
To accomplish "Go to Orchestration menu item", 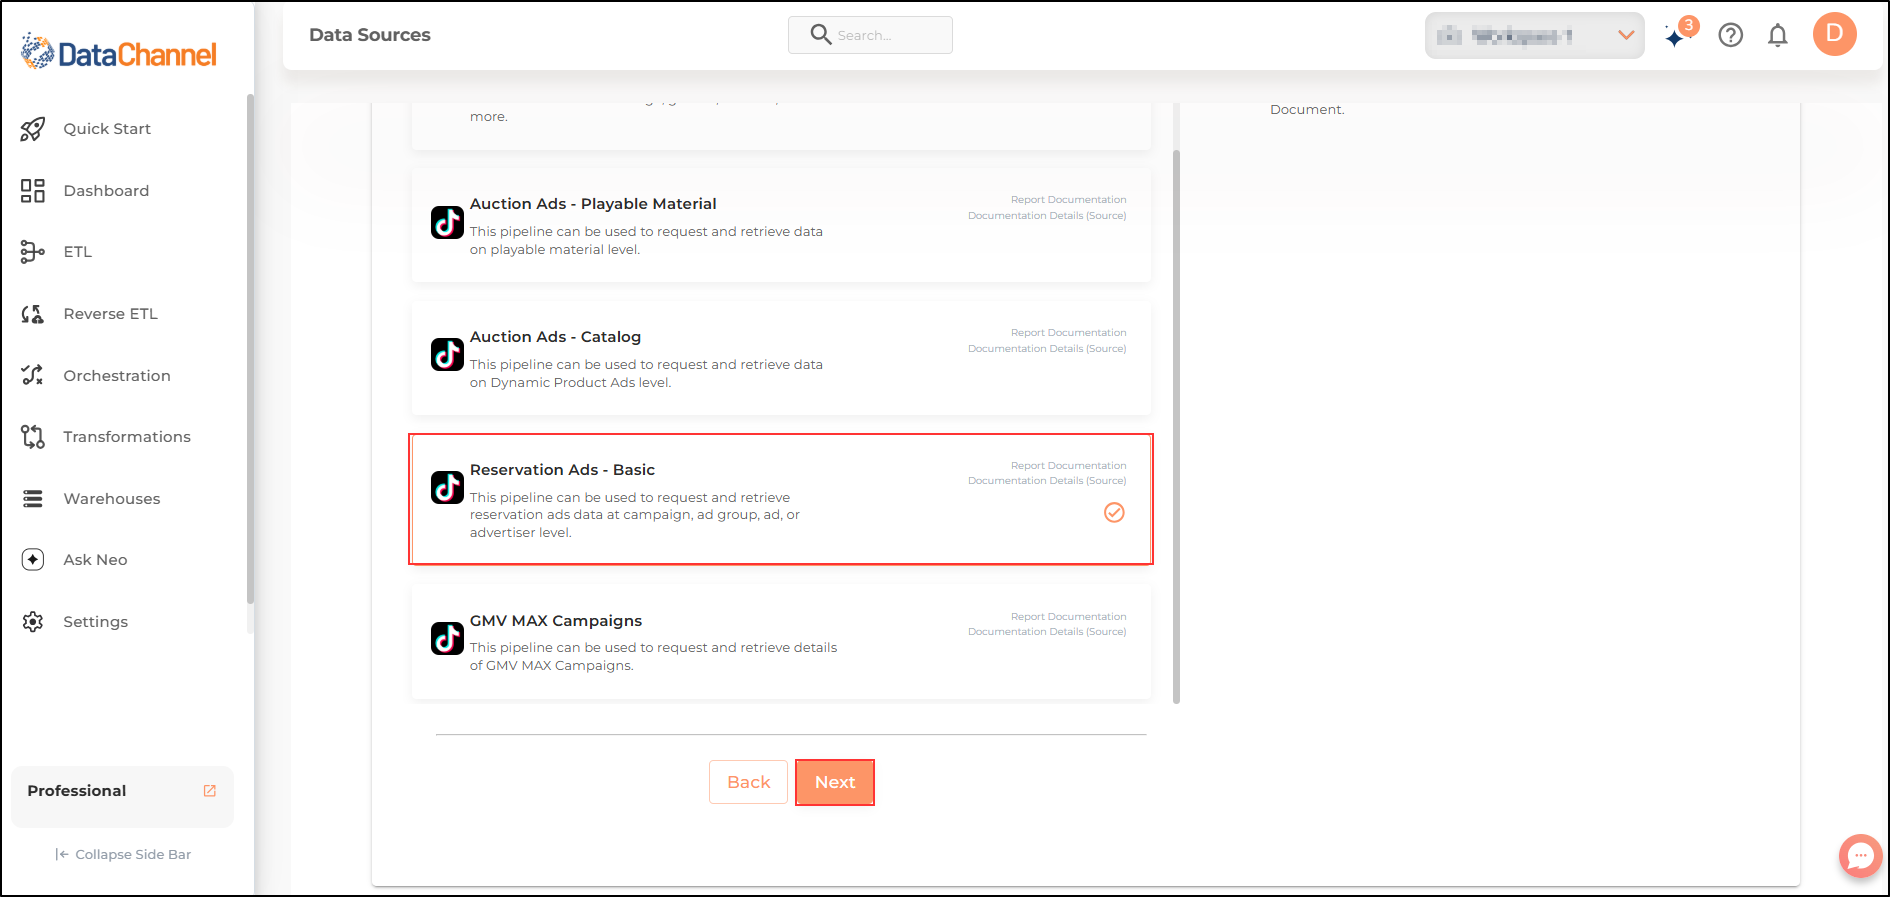I will (117, 376).
